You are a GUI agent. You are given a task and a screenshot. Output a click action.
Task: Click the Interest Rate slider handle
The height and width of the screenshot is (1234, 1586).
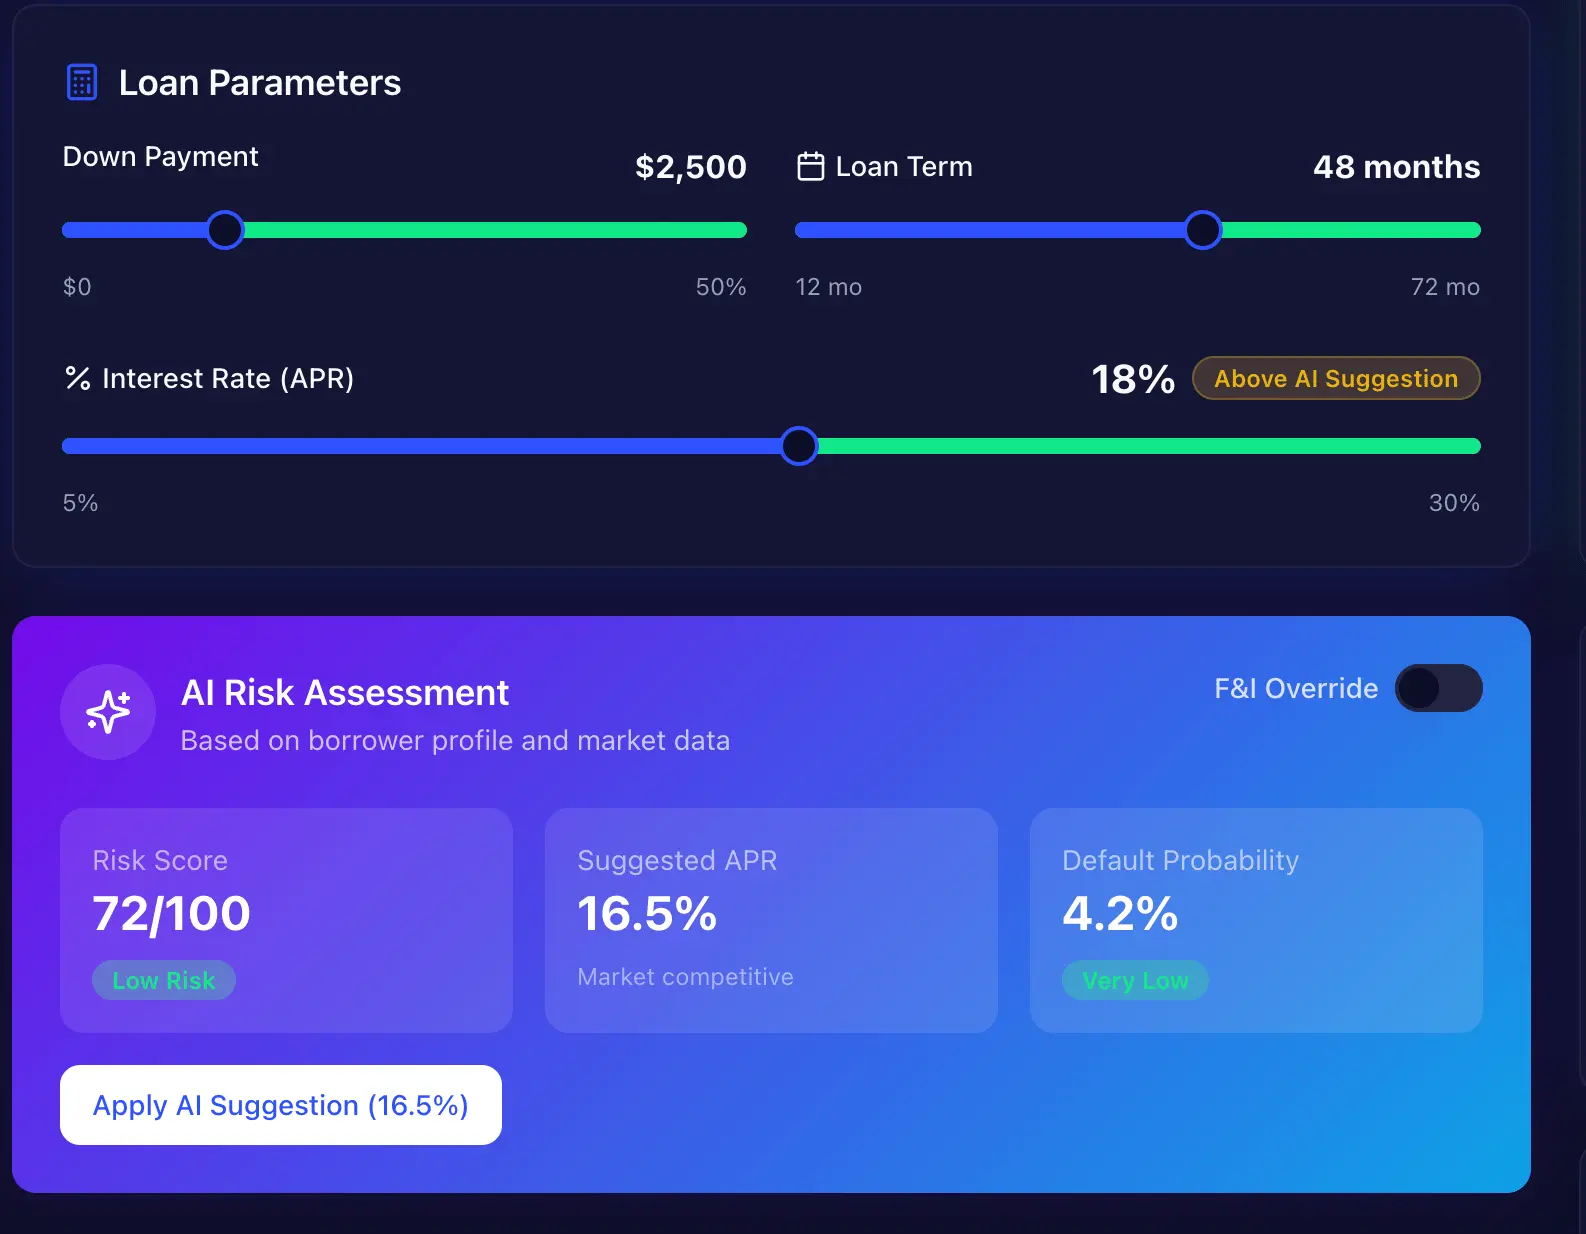tap(799, 446)
